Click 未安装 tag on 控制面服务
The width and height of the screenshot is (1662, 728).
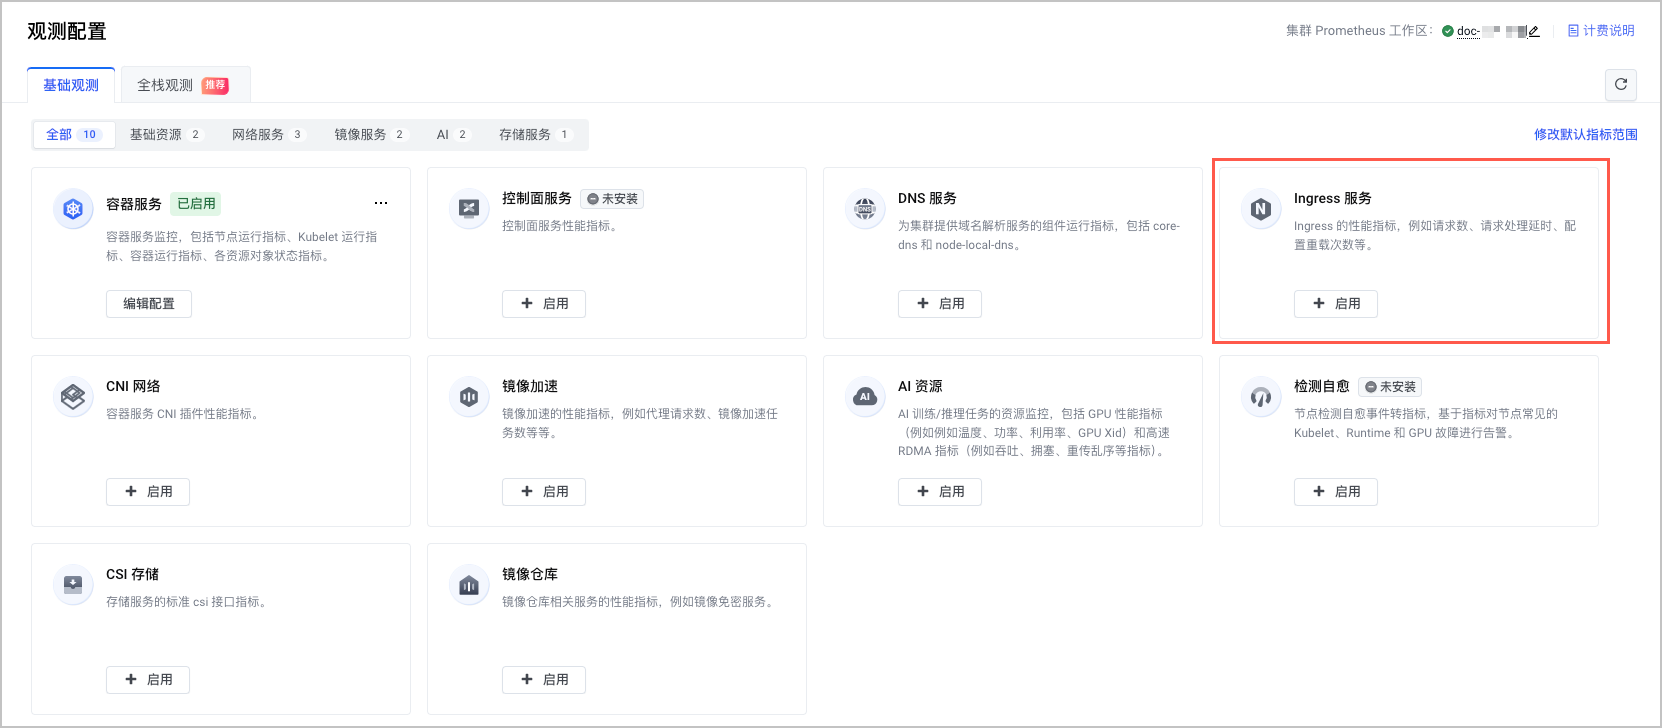point(612,199)
